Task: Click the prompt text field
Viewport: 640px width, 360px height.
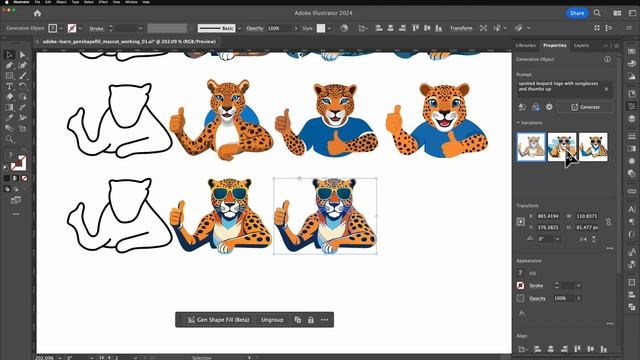Action: (564, 89)
